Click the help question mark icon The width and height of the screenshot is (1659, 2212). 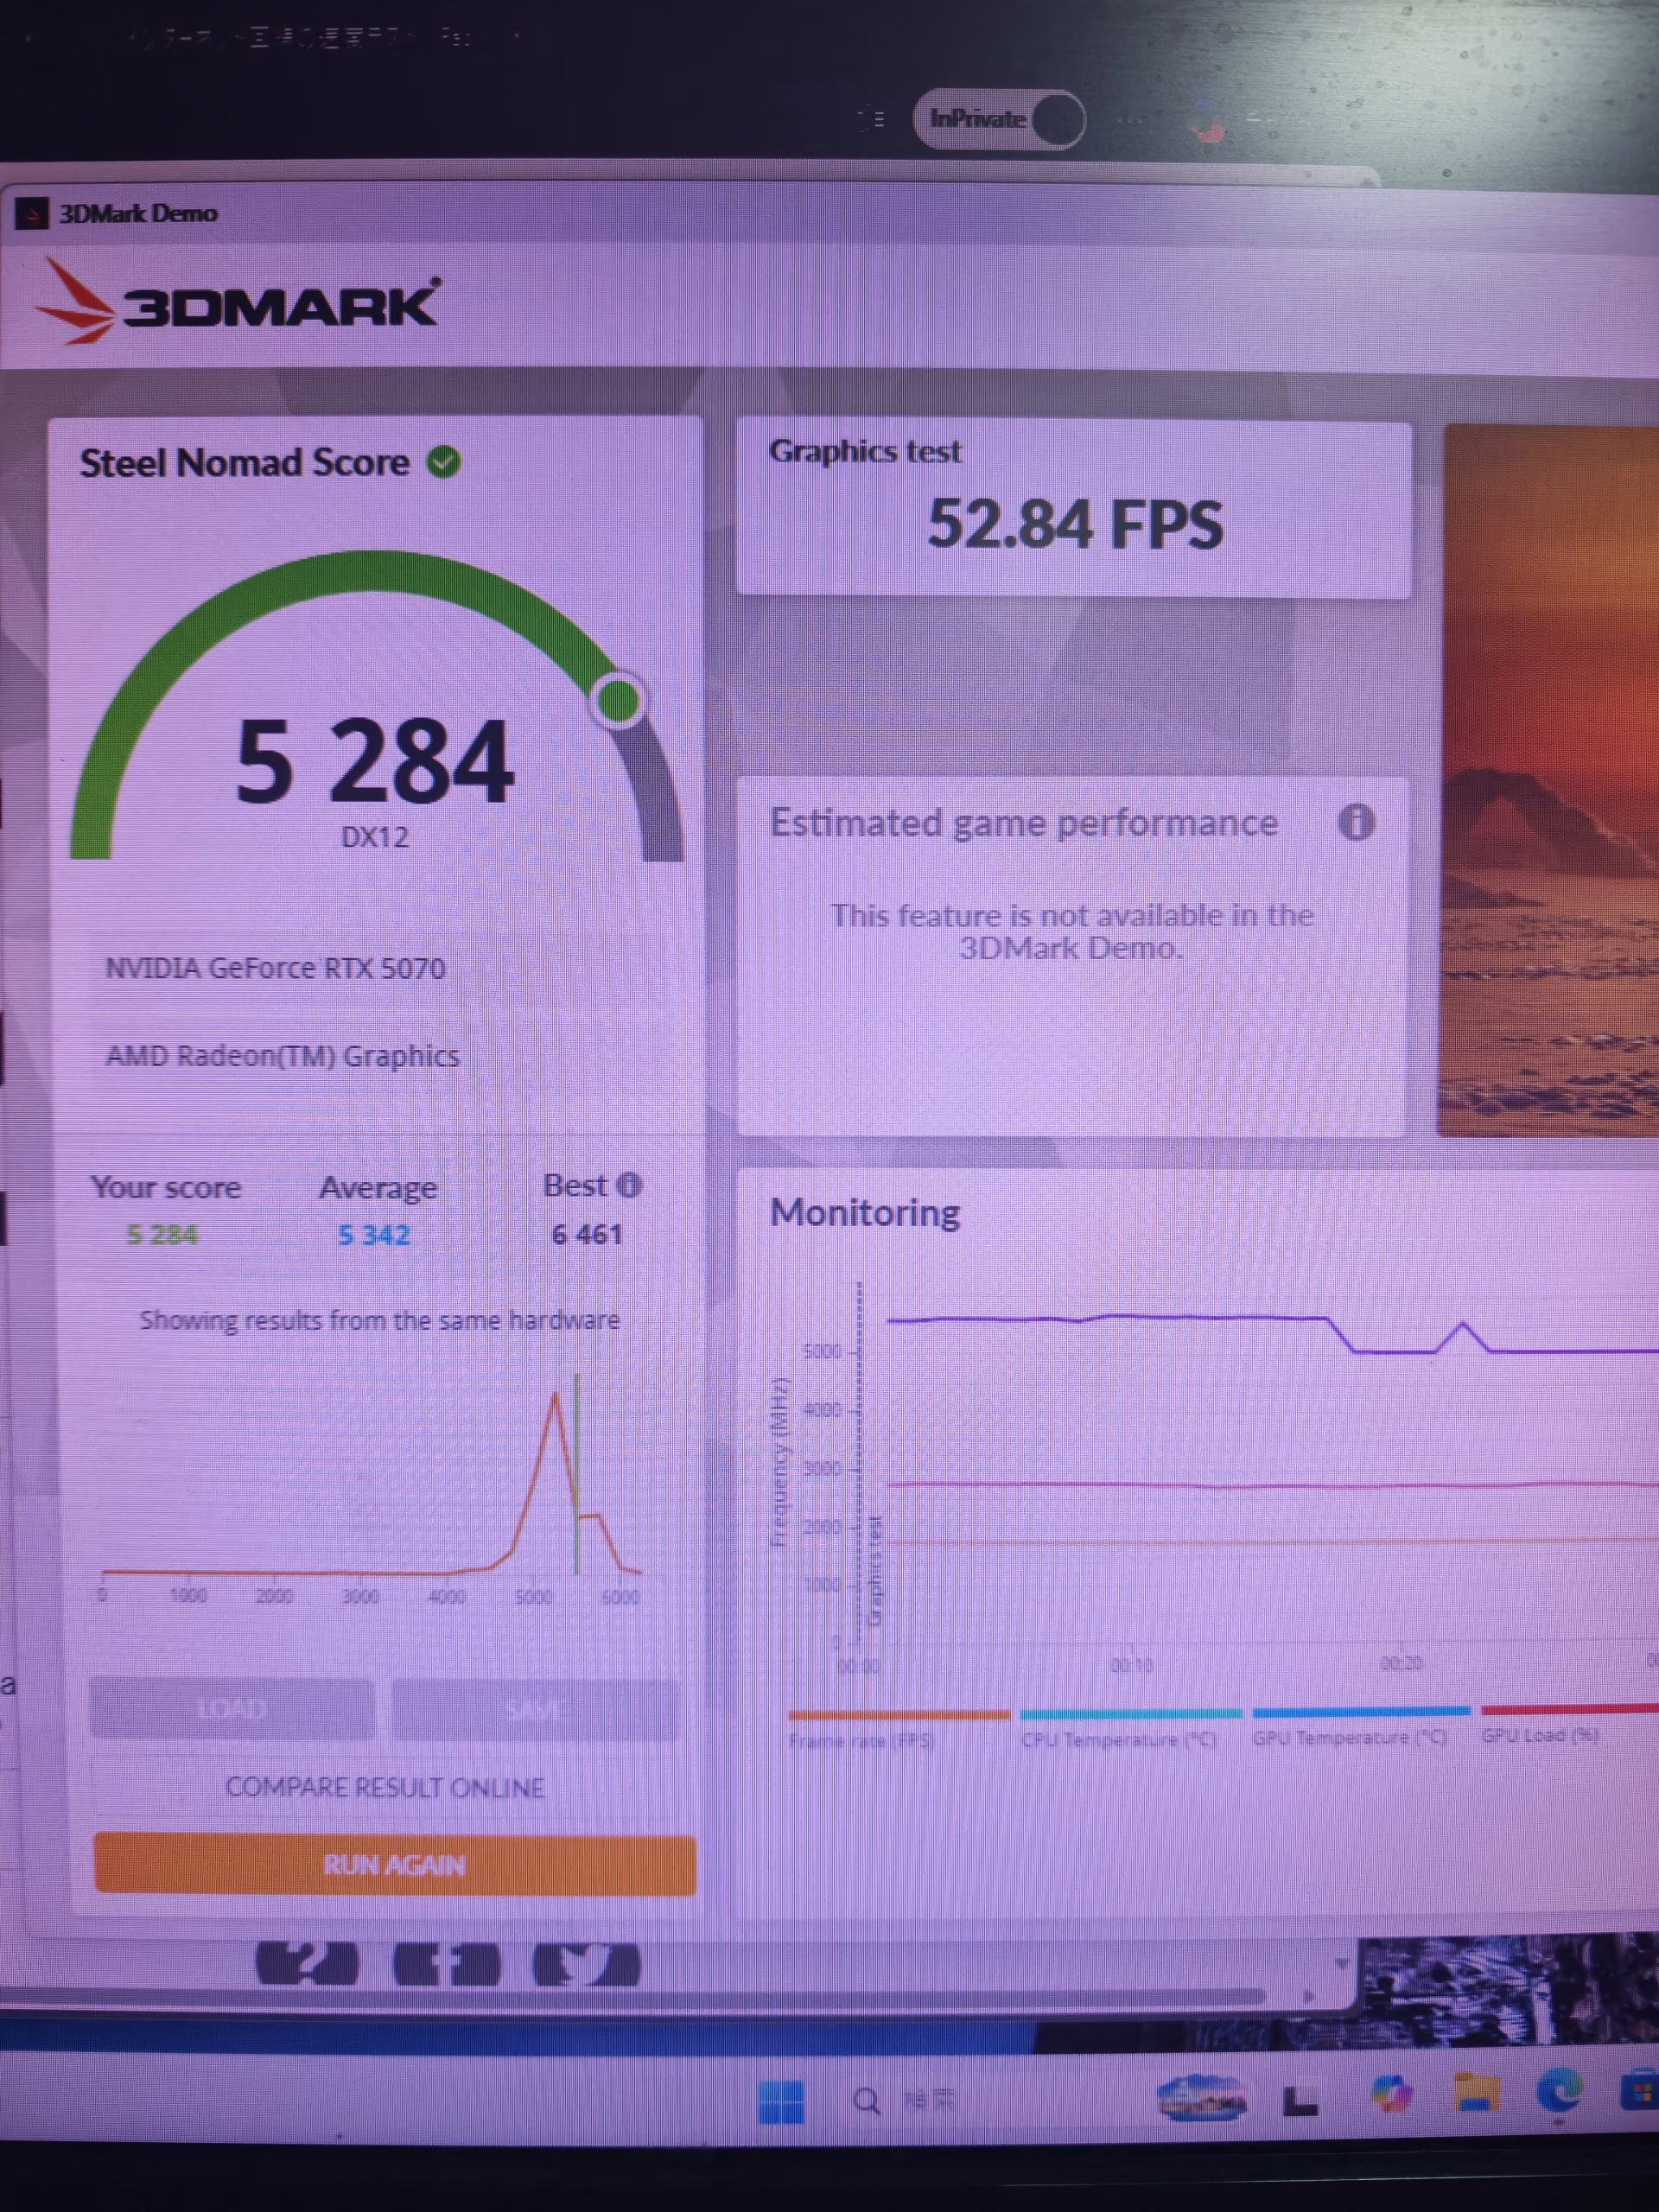(x=307, y=1963)
